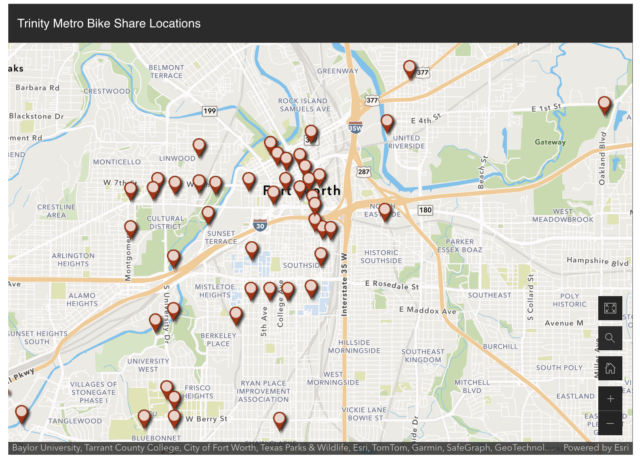Click the pin left of Tanglewood
640x466 pixels.
point(21,414)
